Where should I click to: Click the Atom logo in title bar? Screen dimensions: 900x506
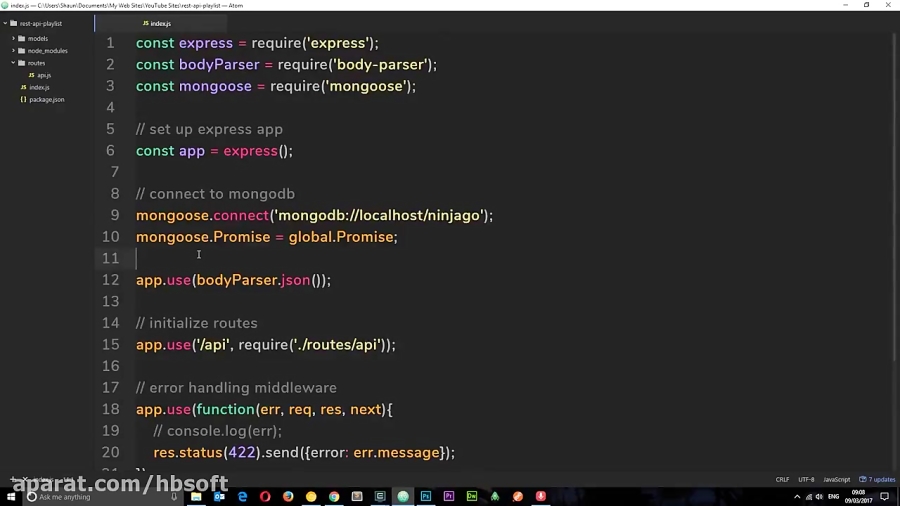[x=5, y=5]
